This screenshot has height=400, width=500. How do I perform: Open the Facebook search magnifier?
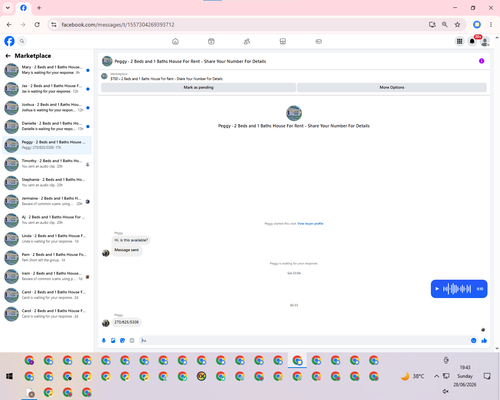point(22,41)
